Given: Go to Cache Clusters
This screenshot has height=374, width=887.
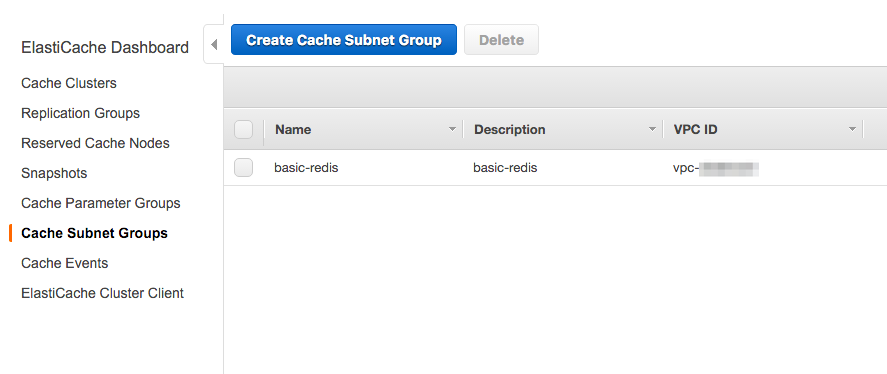Looking at the screenshot, I should click(x=69, y=83).
